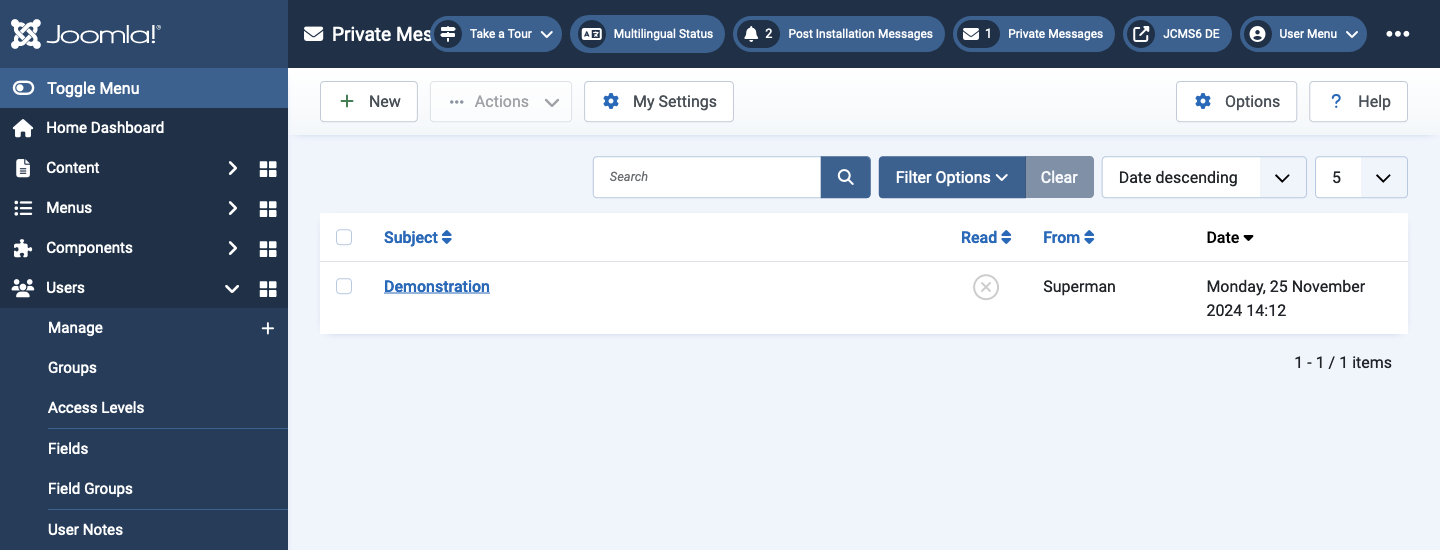Open the Users dashboard grid icon

tap(268, 288)
